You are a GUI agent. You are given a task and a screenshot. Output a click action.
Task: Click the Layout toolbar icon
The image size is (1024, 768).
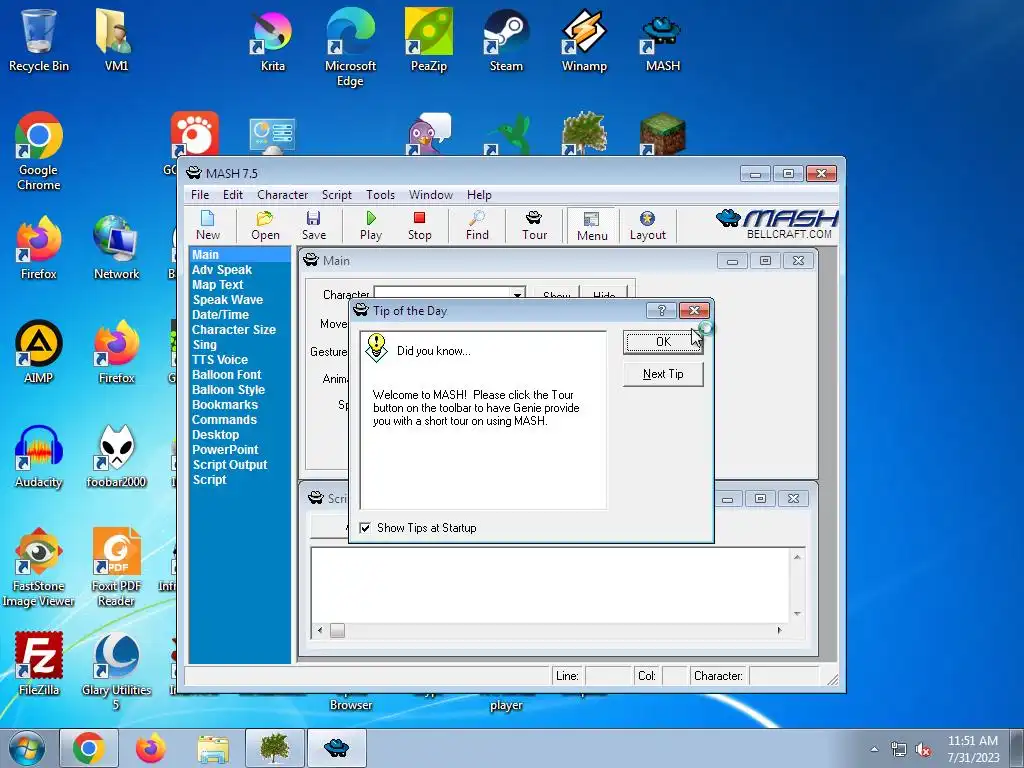(647, 225)
